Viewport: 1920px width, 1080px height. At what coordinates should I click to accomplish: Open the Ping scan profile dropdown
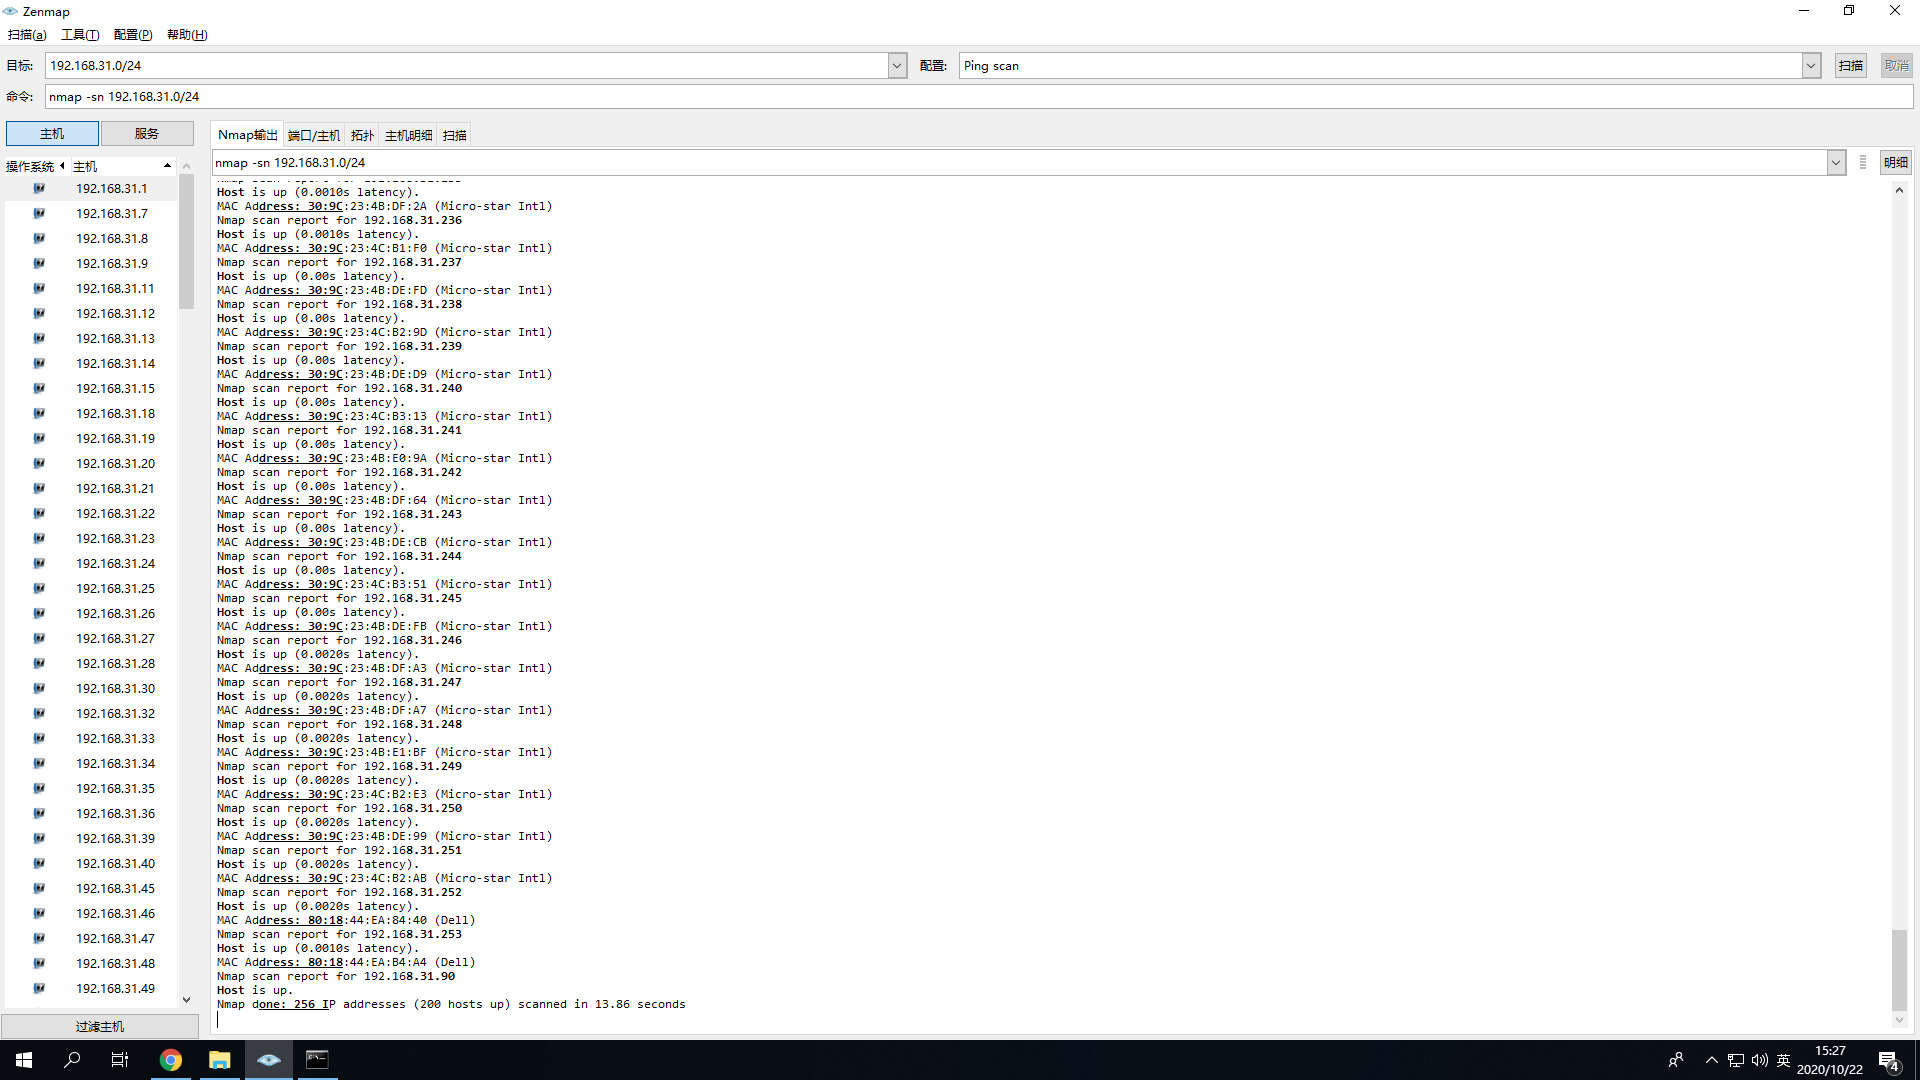point(1810,66)
